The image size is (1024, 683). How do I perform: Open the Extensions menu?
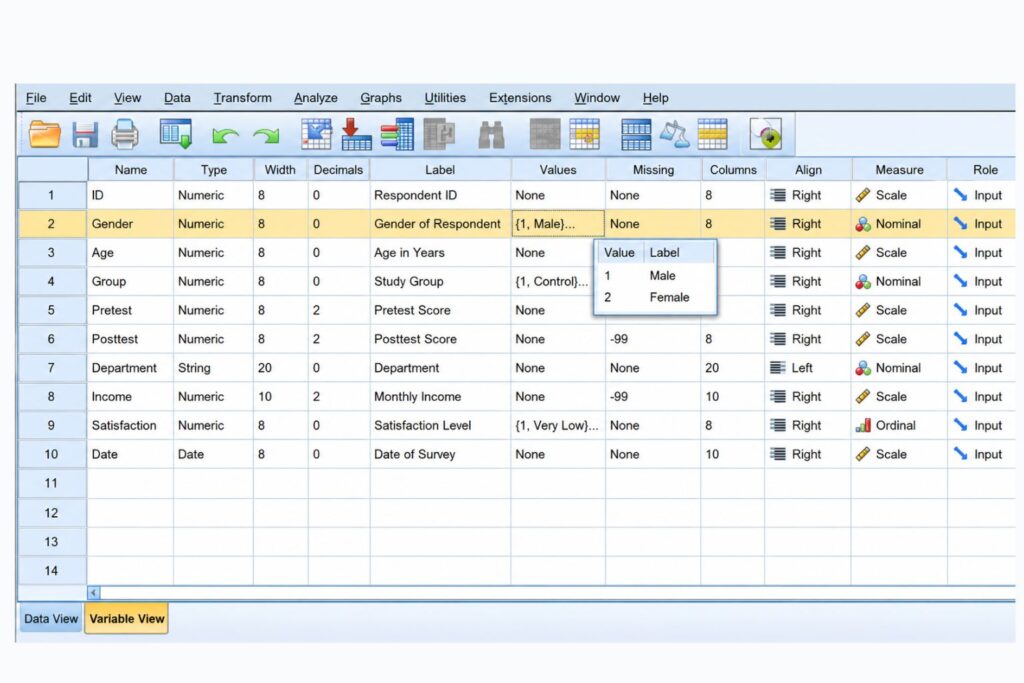(520, 98)
